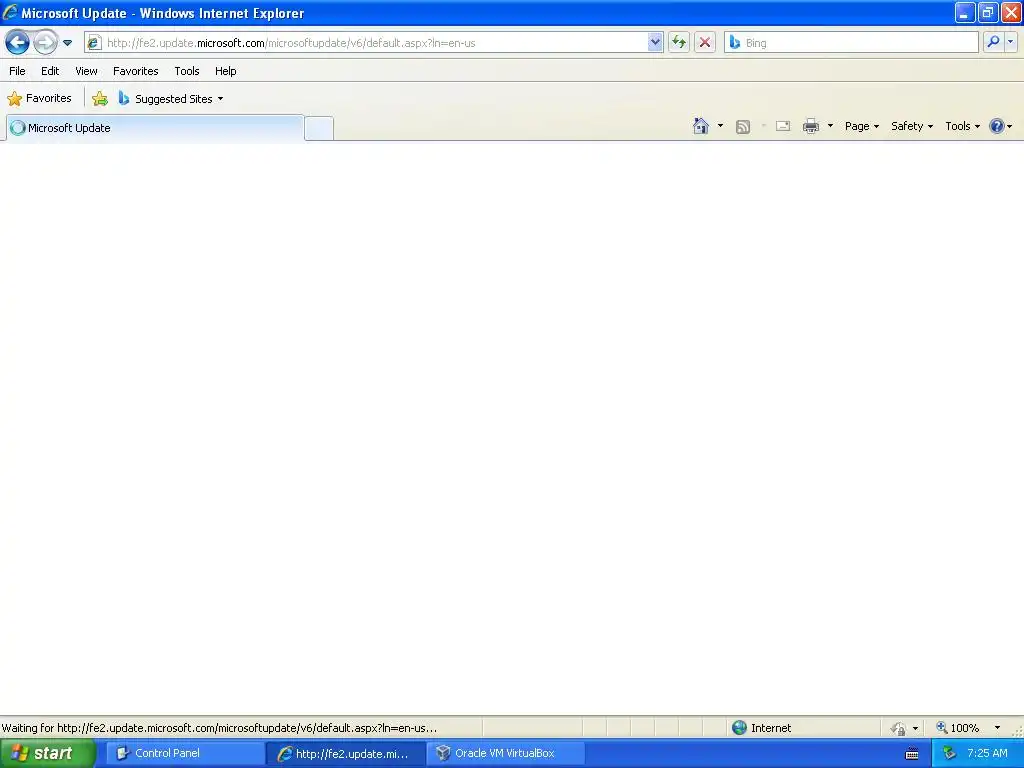This screenshot has width=1024, height=768.
Task: Open the recent pages dropdown arrow
Action: point(67,43)
